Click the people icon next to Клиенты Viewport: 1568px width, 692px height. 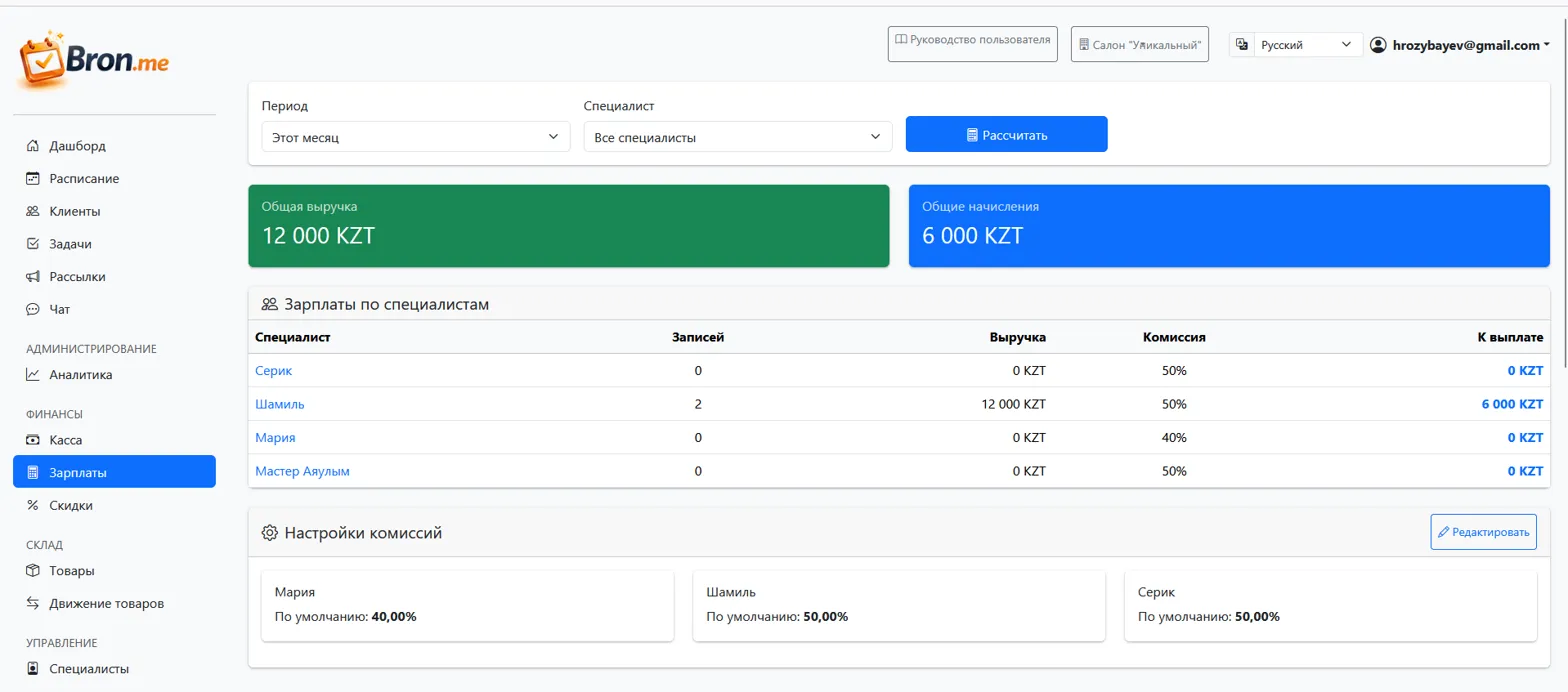(33, 212)
